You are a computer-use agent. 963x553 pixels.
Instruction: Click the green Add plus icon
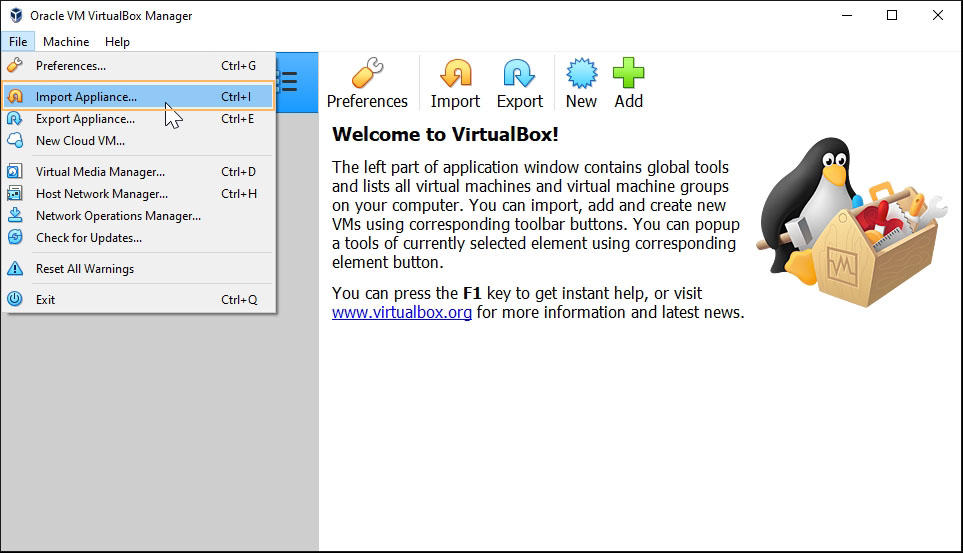click(628, 75)
